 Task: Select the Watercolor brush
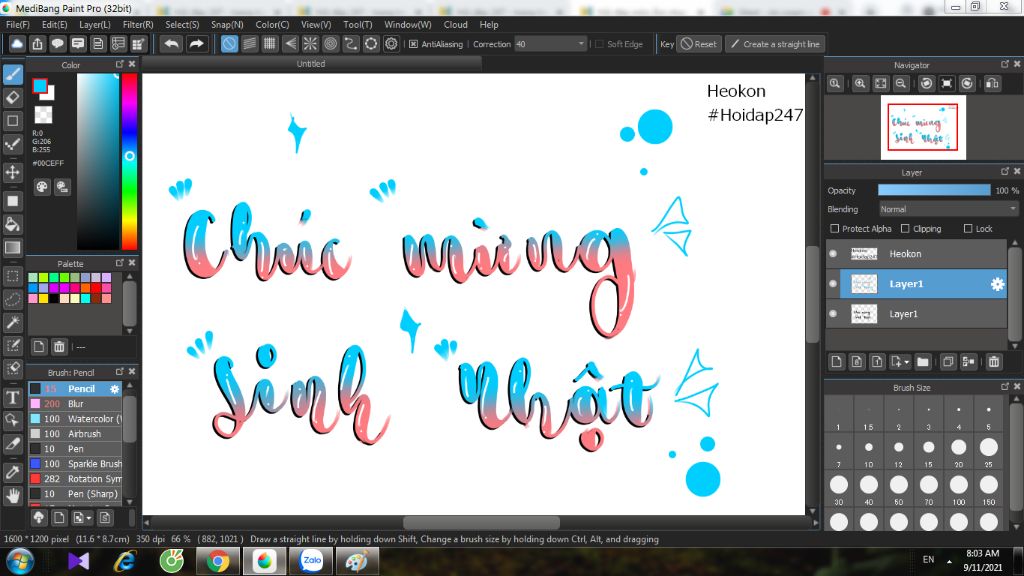[x=75, y=419]
